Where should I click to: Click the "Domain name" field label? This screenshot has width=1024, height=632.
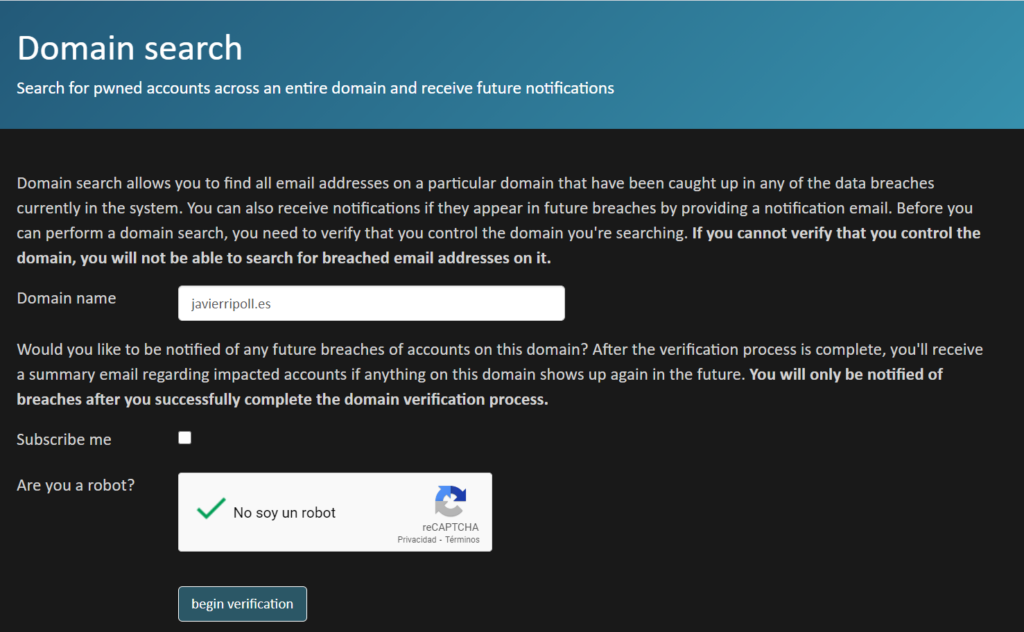66,298
